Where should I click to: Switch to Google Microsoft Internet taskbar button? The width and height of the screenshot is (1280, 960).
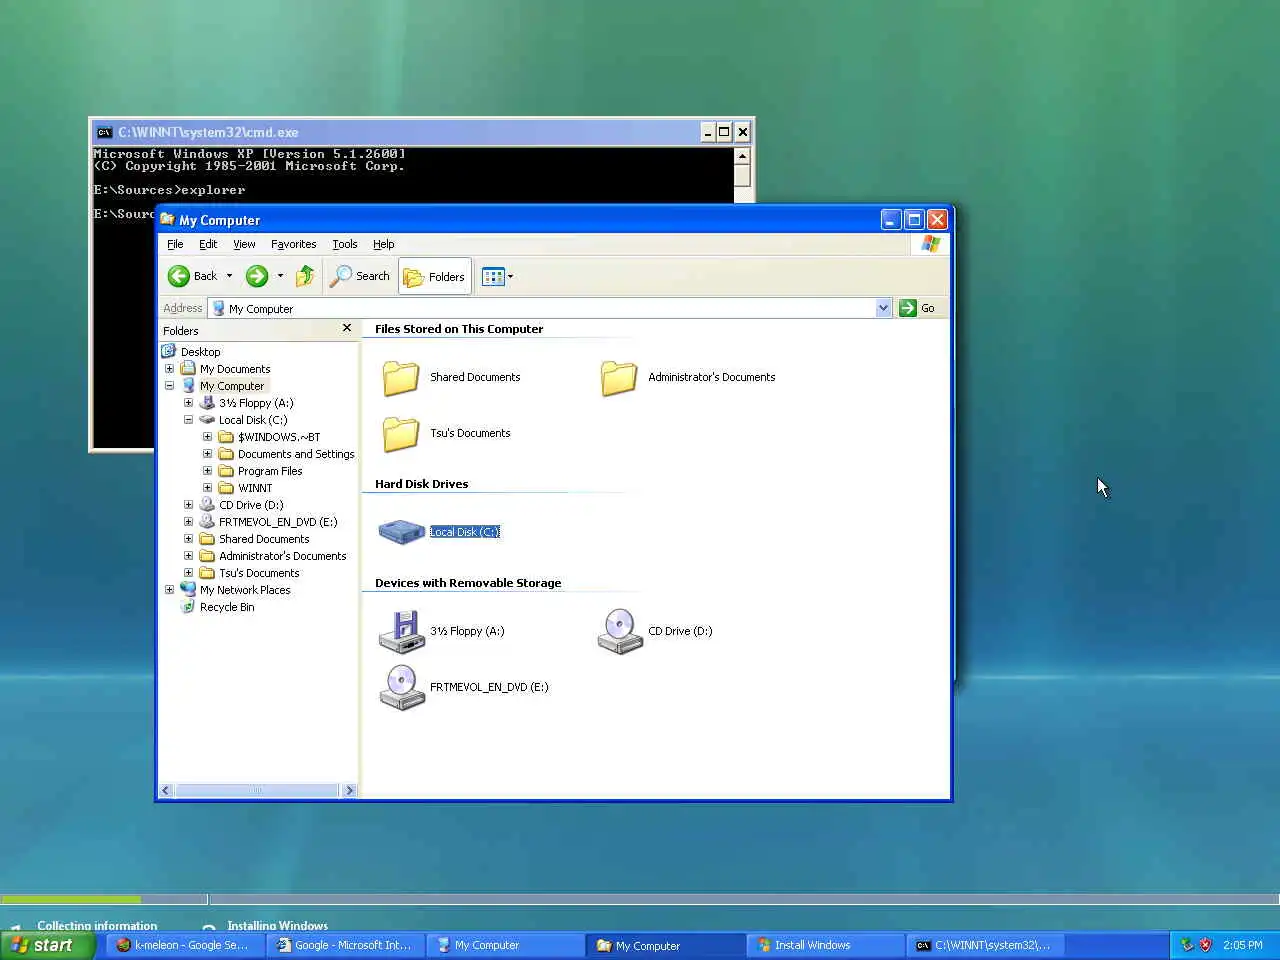coord(345,945)
